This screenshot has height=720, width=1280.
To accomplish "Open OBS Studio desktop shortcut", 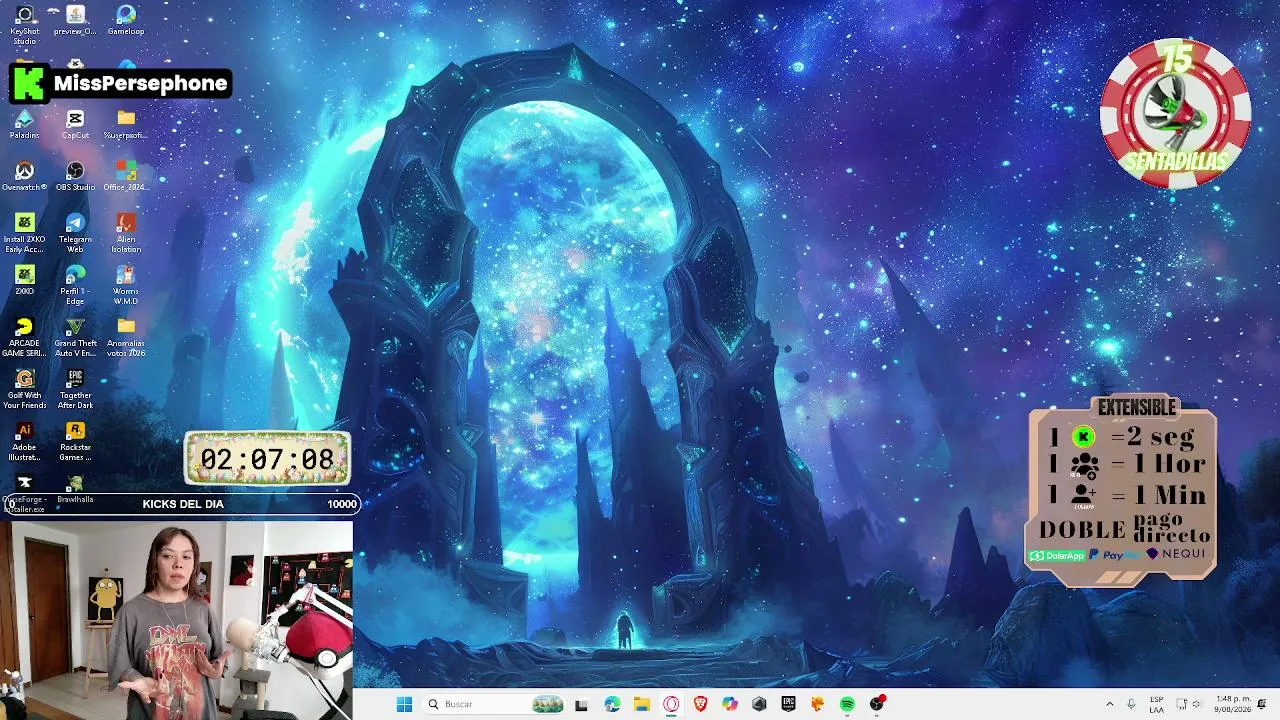I will (x=75, y=176).
